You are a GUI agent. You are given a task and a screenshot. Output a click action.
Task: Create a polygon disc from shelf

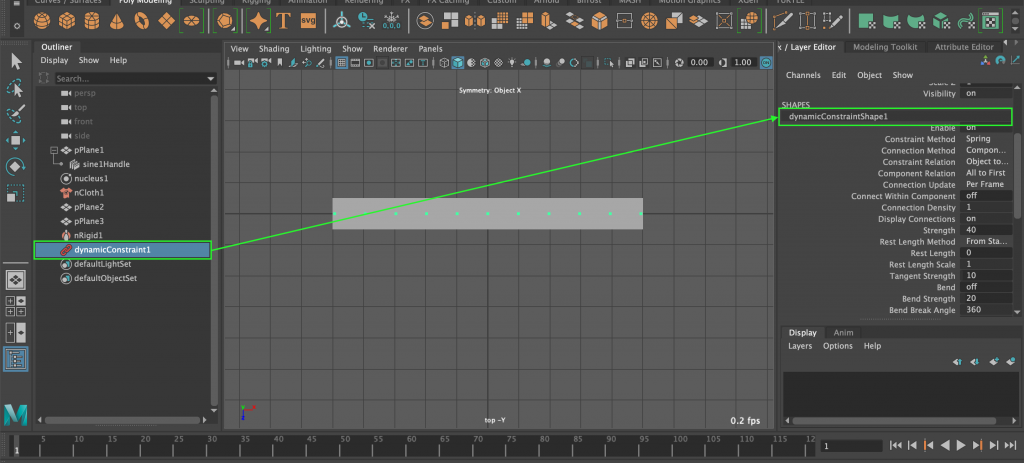coord(191,22)
